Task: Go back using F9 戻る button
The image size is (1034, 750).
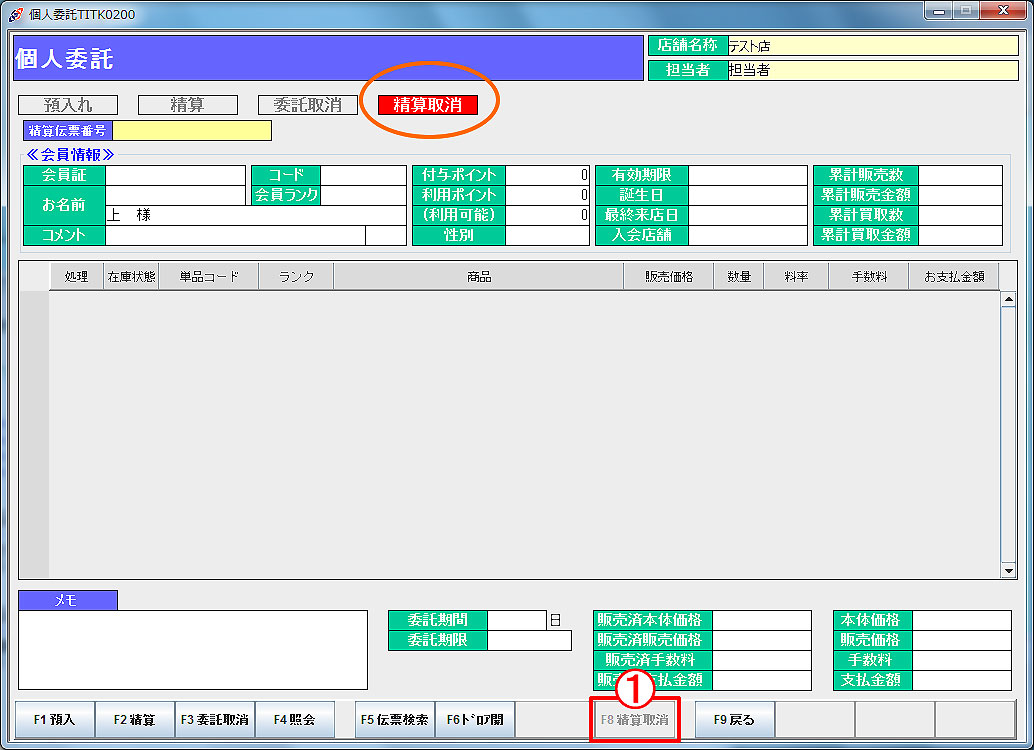Action: (735, 719)
